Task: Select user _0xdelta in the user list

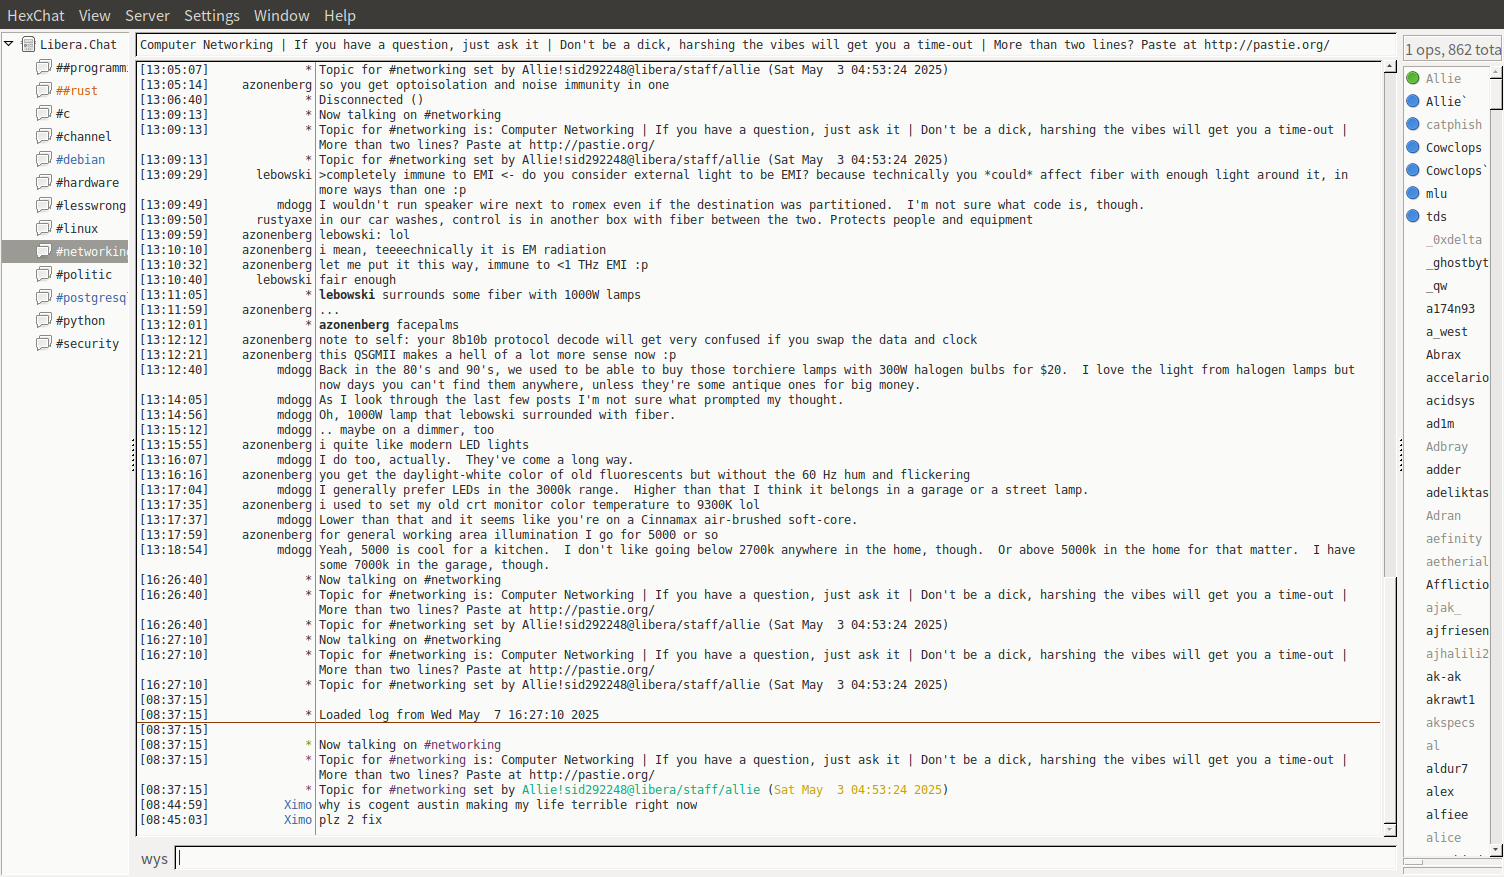Action: coord(1454,240)
